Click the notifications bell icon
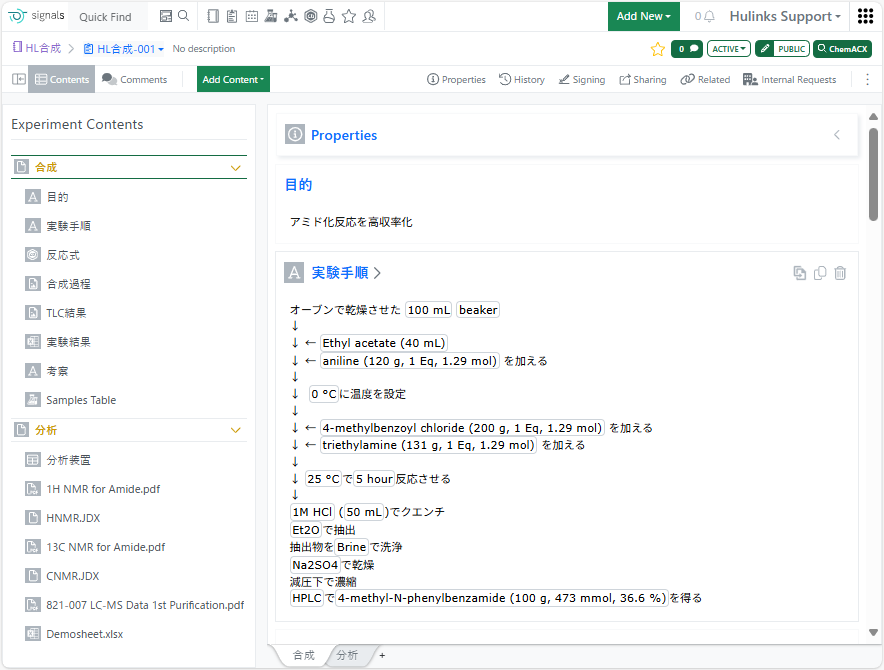 click(x=709, y=16)
